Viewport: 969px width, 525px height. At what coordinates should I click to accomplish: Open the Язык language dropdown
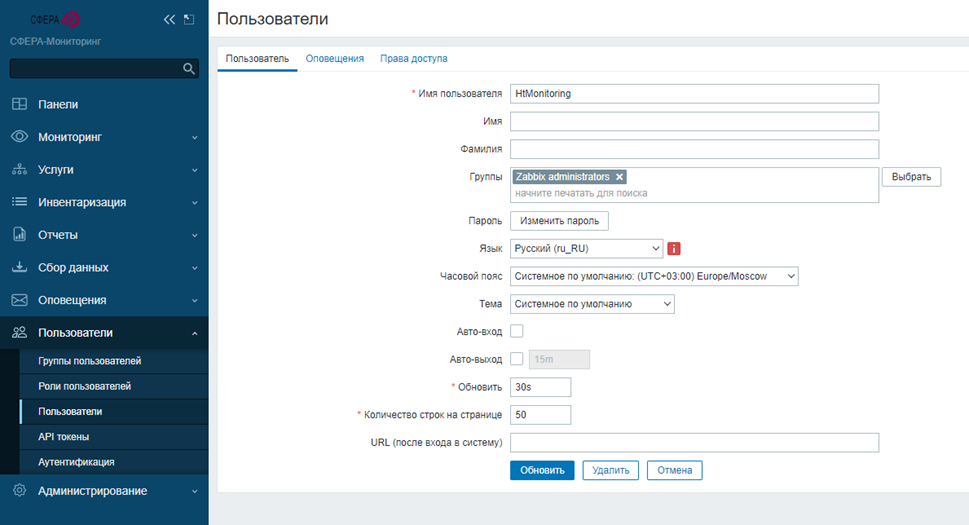[x=586, y=248]
